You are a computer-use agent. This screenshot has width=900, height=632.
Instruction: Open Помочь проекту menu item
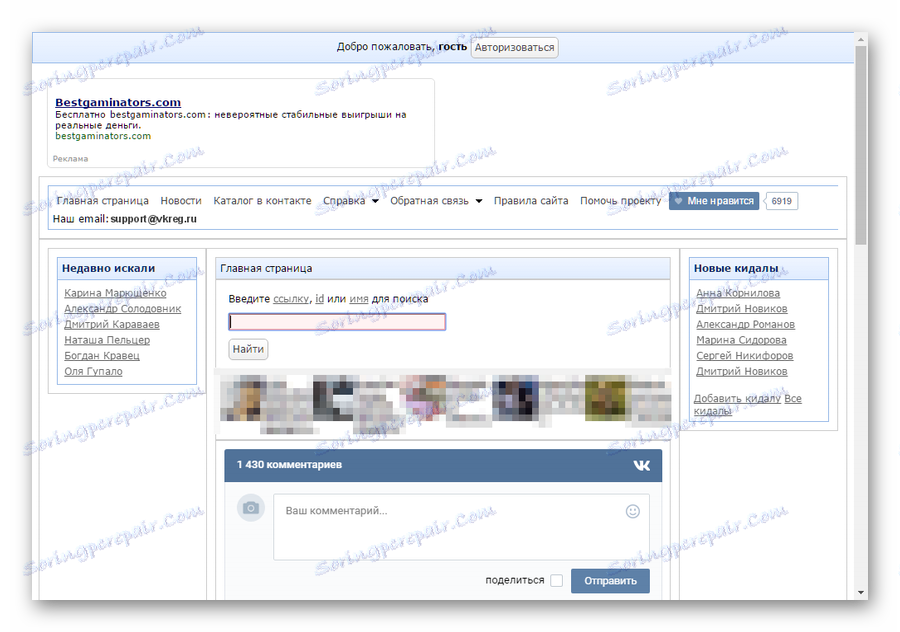[x=620, y=201]
